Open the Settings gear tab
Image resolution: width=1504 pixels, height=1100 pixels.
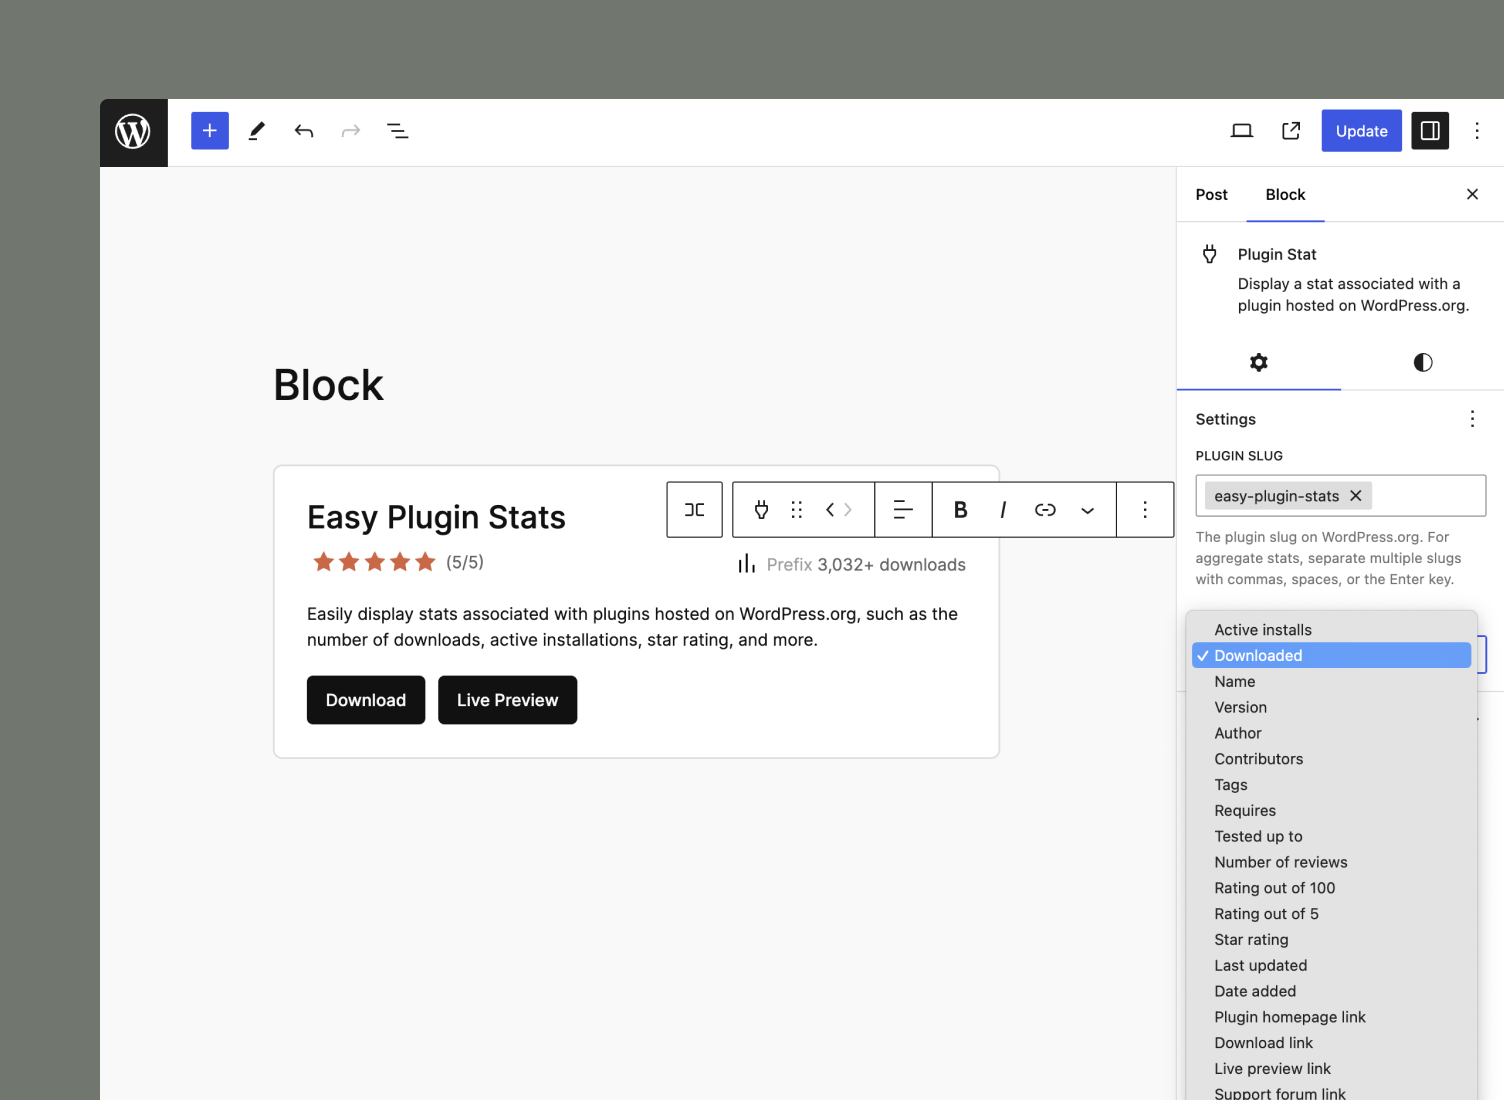(x=1259, y=362)
